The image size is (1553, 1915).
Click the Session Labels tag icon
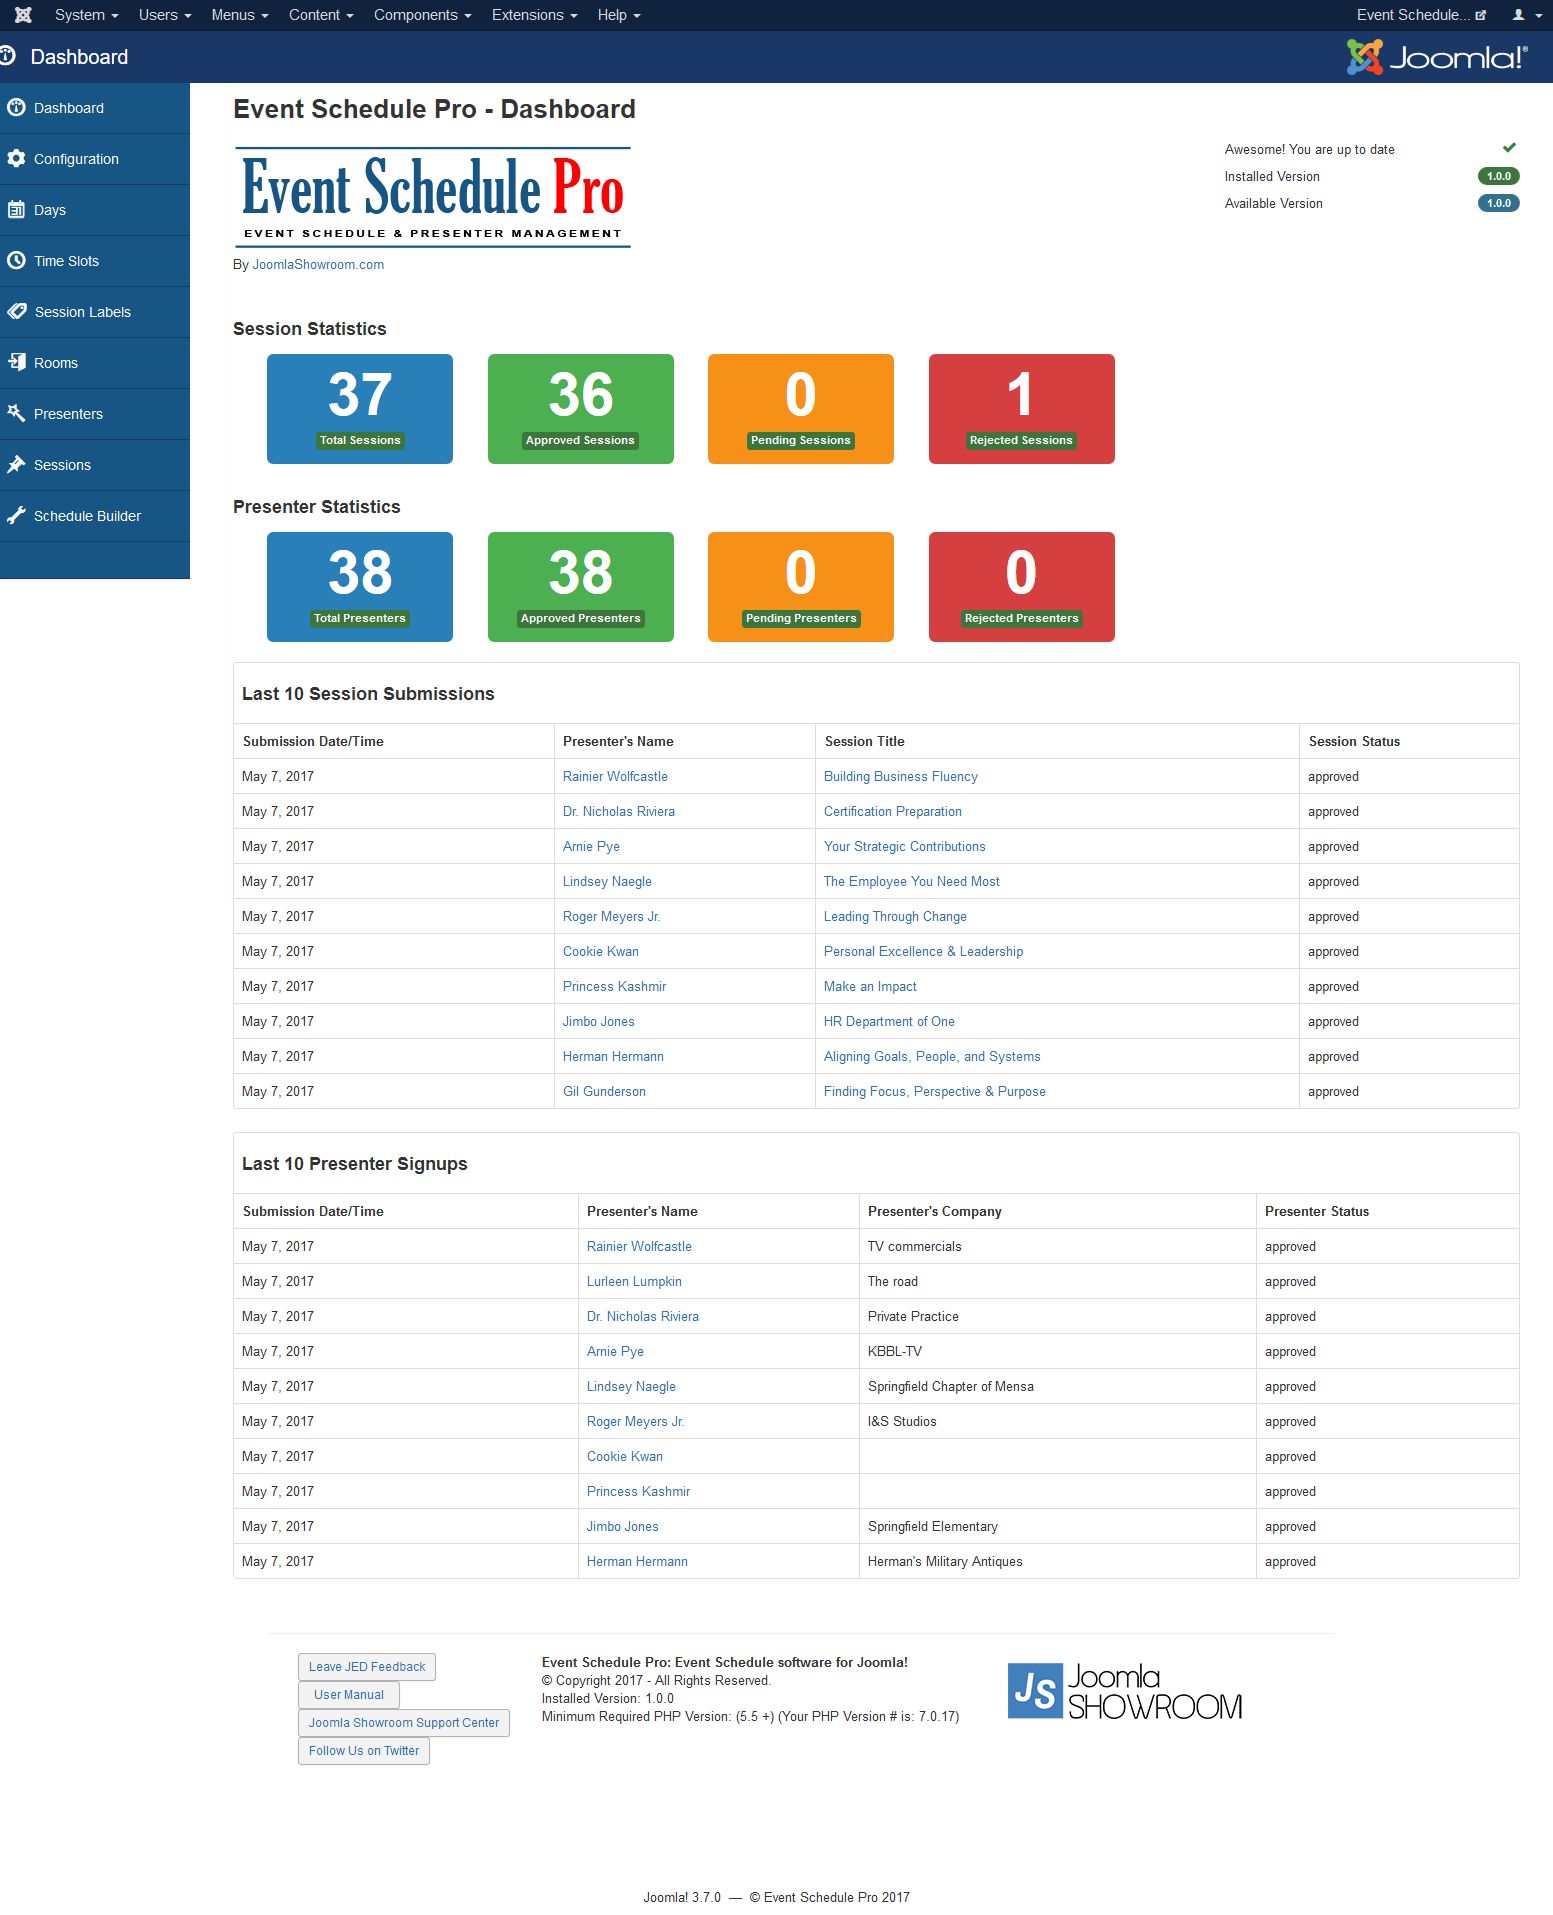[x=16, y=312]
